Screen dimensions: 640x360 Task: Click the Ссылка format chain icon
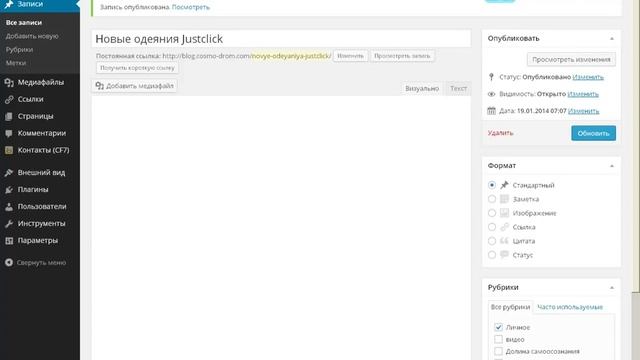pos(504,227)
